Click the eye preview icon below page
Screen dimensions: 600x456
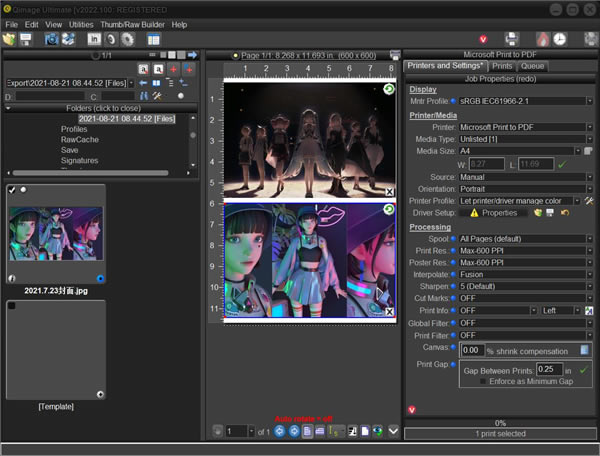377,432
